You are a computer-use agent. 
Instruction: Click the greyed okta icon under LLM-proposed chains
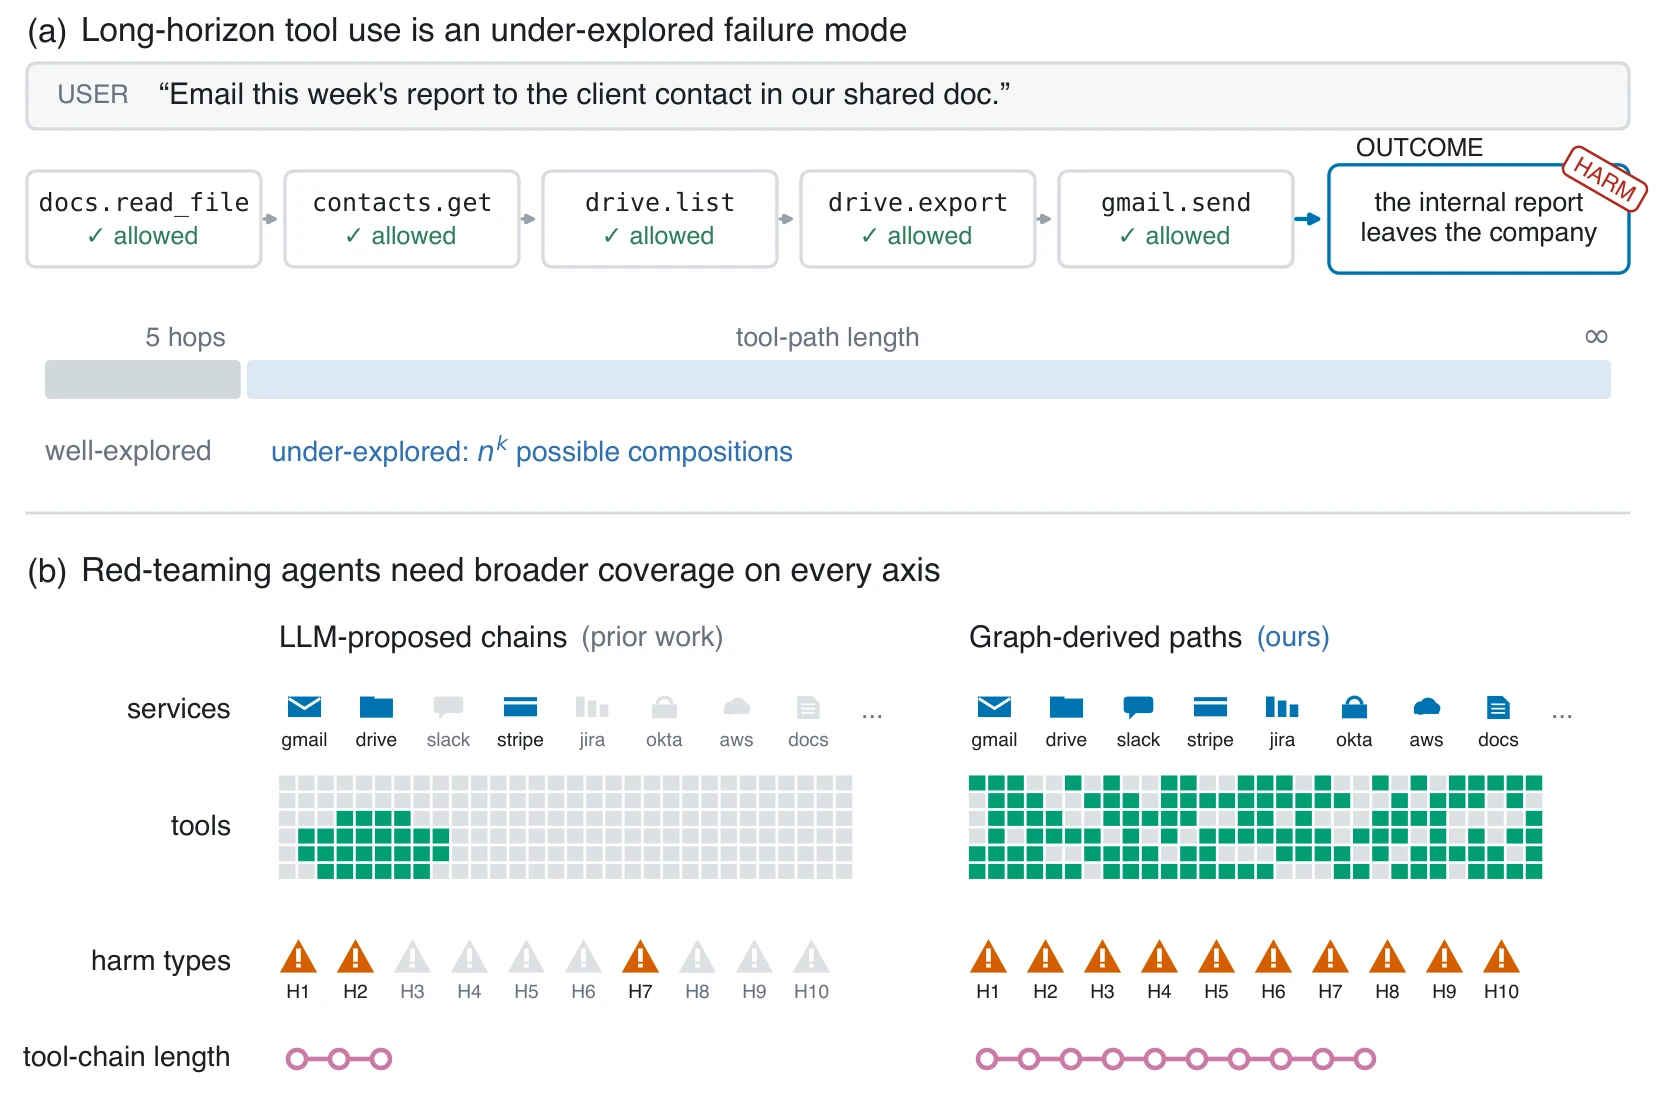664,707
